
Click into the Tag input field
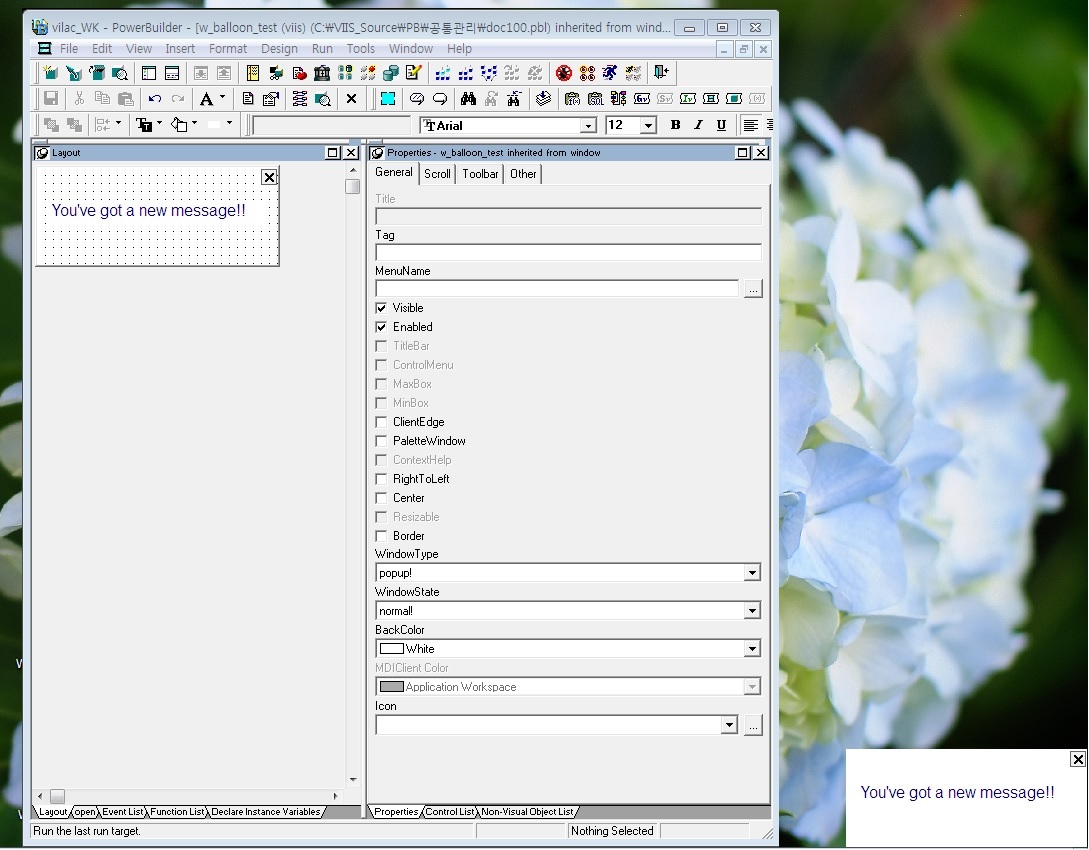[x=567, y=253]
